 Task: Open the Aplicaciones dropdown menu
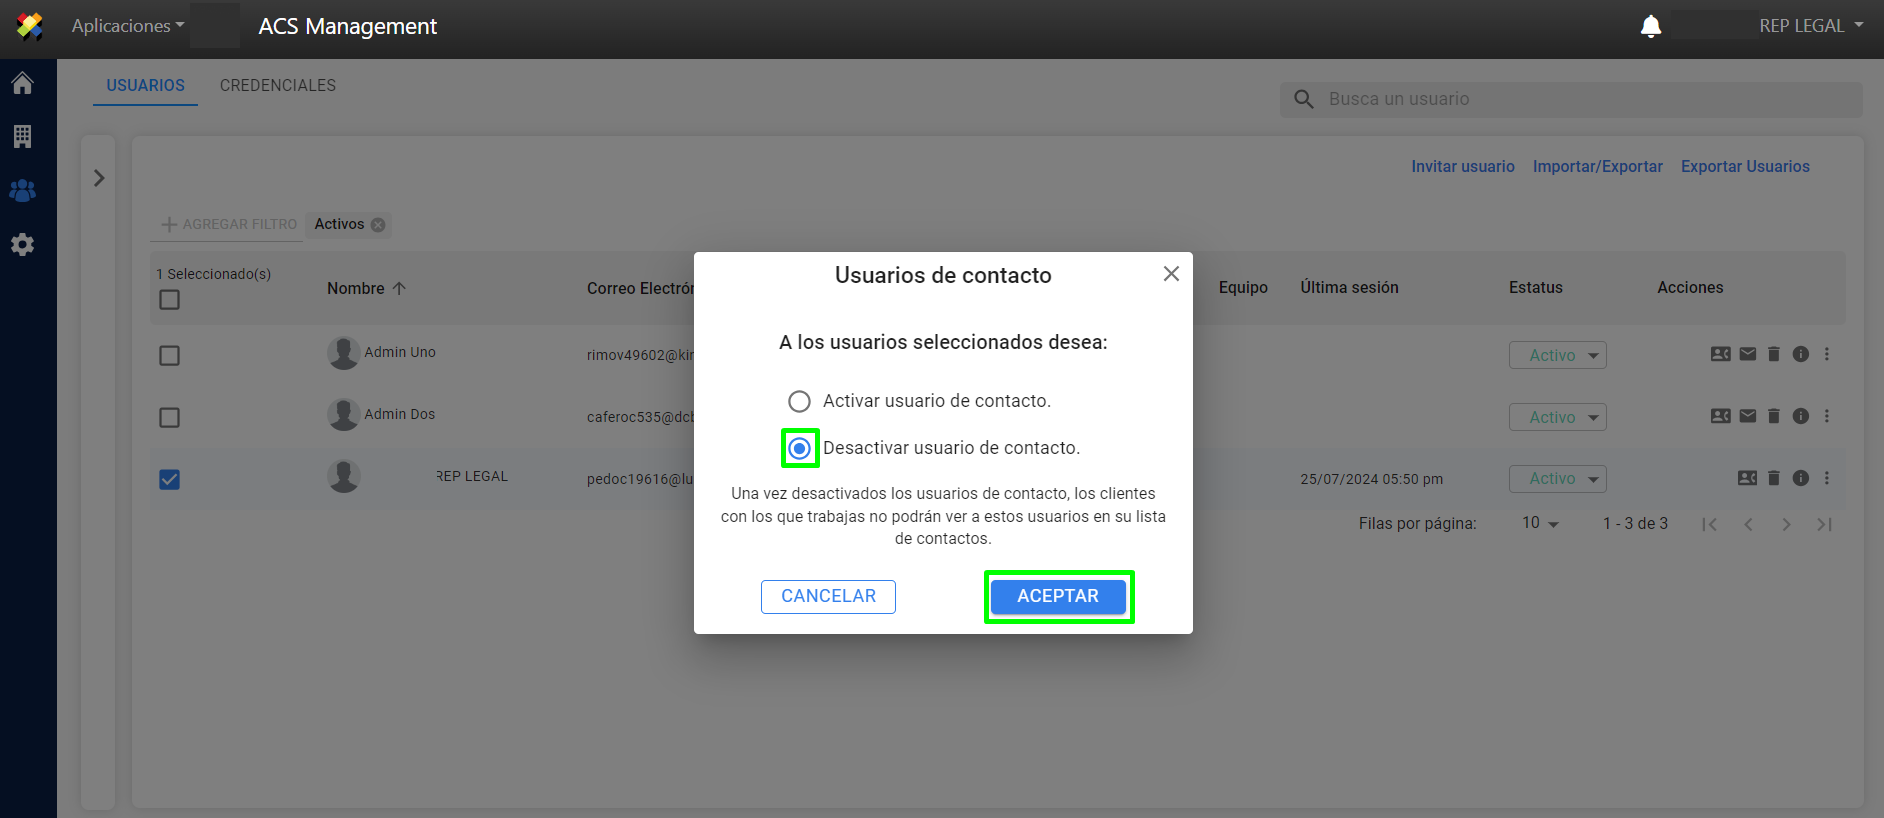pyautogui.click(x=127, y=26)
